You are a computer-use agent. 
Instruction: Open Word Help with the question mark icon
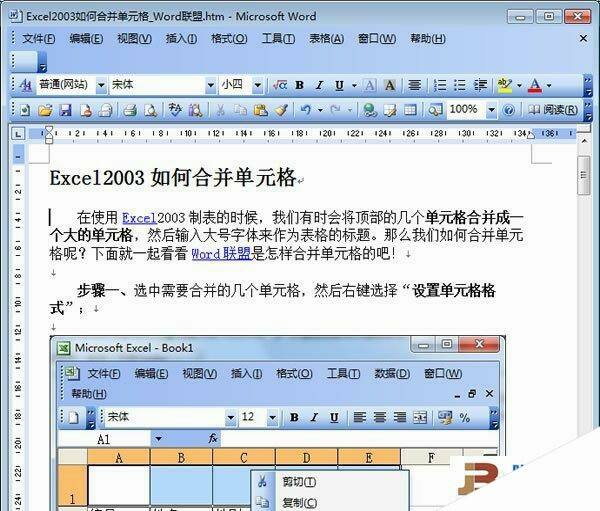(x=509, y=111)
